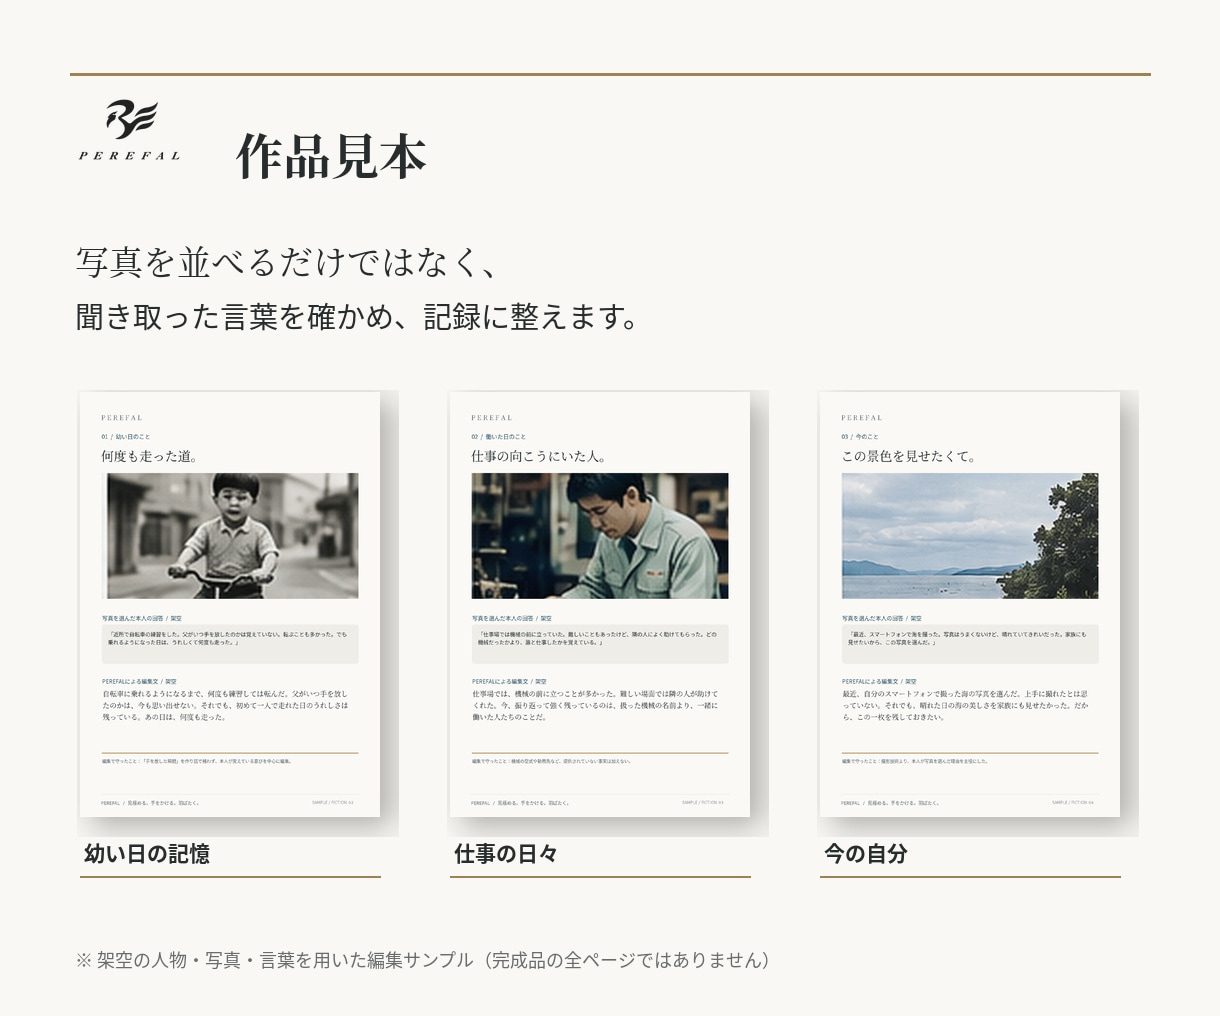Click the PEREFAL bird logo

(x=130, y=130)
